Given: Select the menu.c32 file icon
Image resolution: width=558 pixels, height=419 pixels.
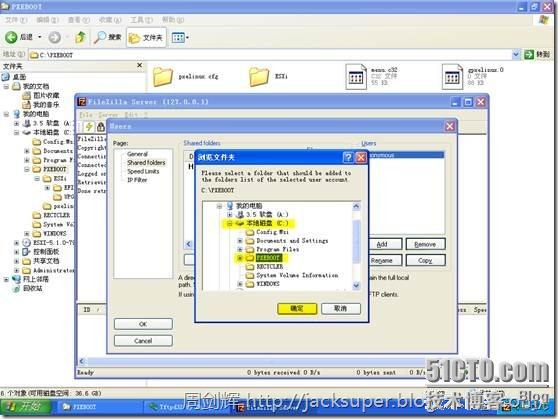Looking at the screenshot, I should tap(356, 77).
